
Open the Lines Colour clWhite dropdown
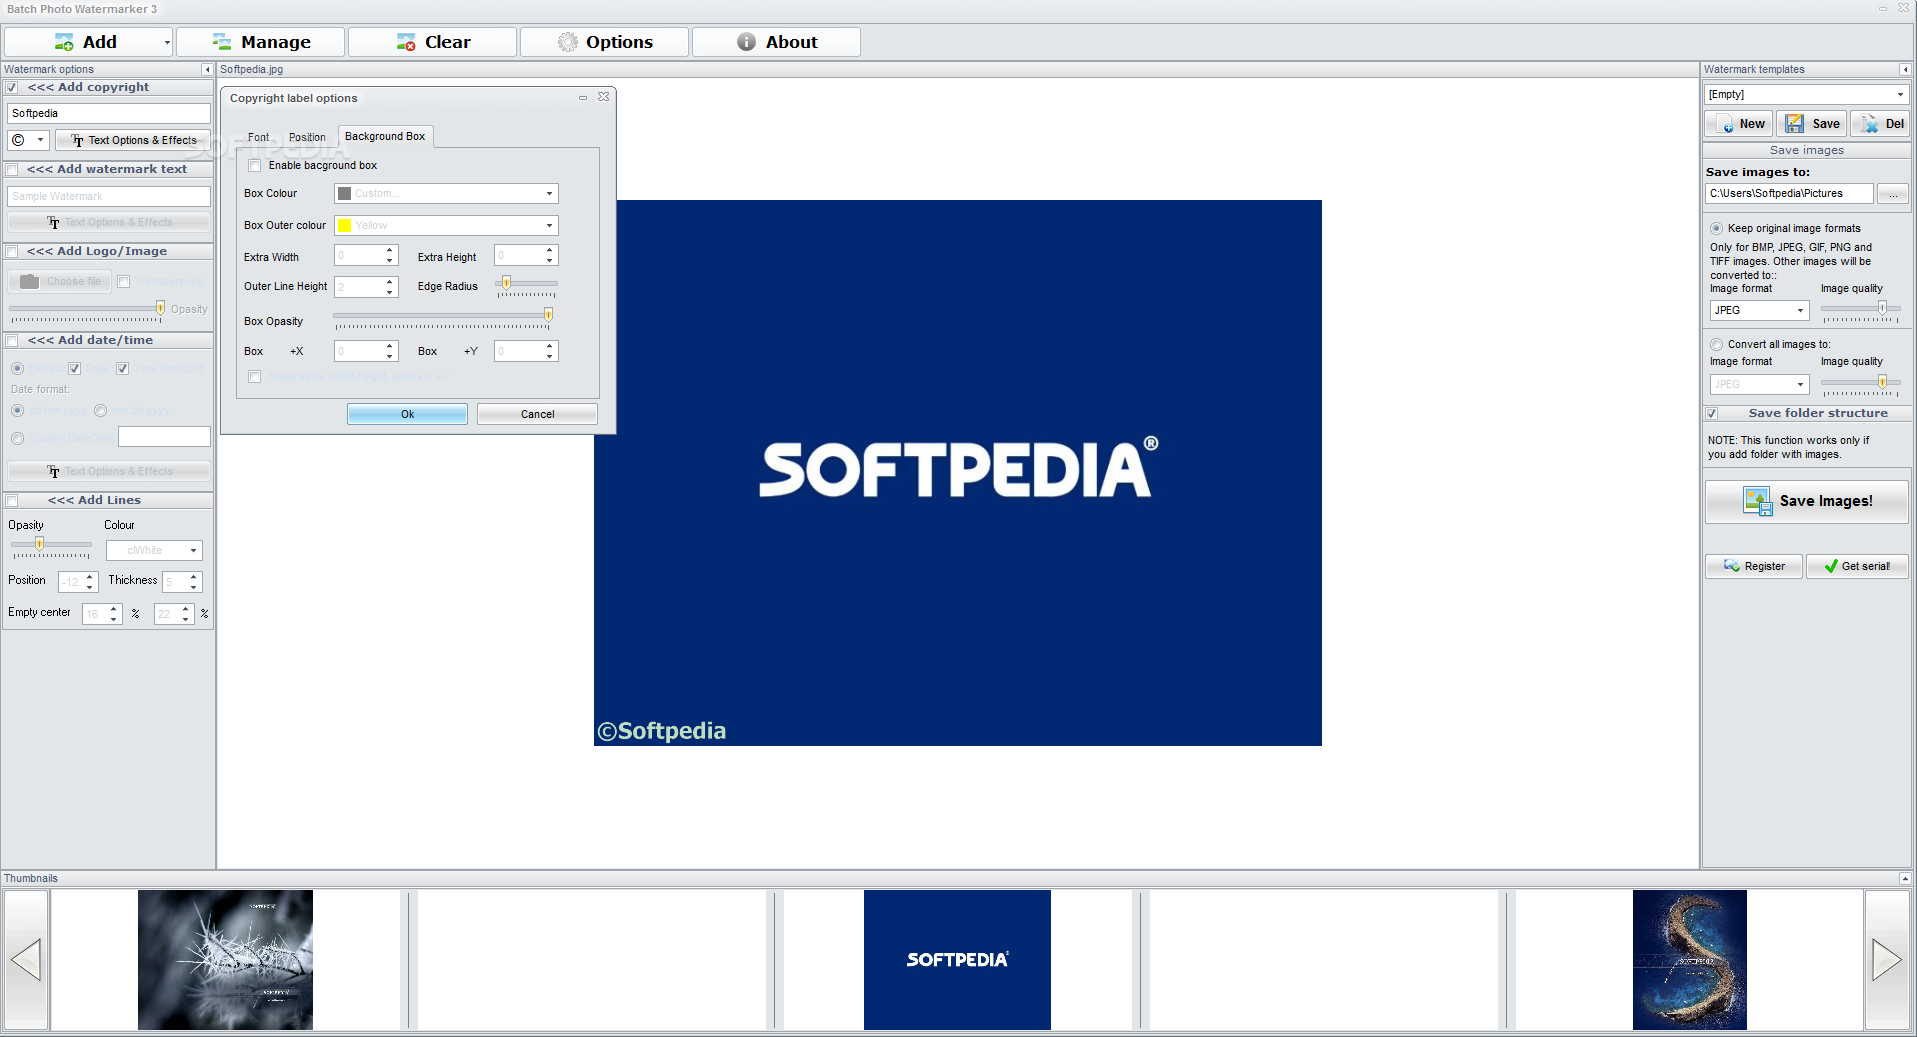click(x=154, y=550)
